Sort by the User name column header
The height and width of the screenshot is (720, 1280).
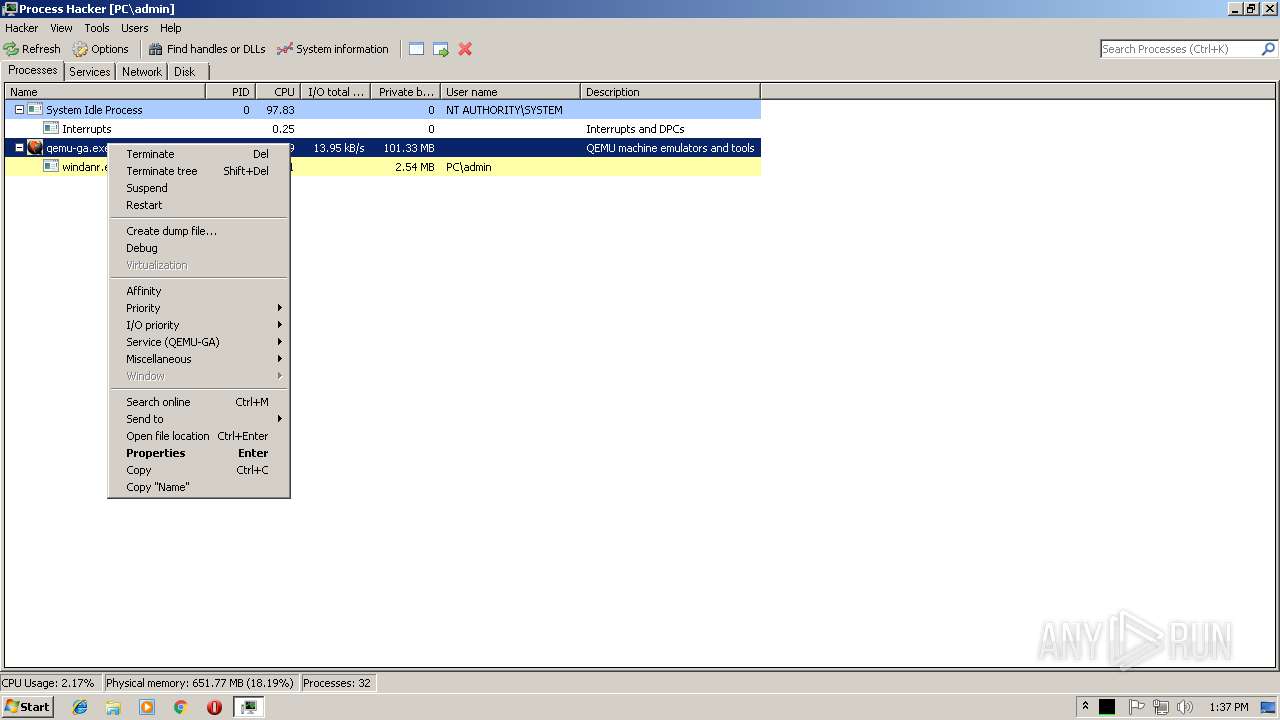[510, 92]
